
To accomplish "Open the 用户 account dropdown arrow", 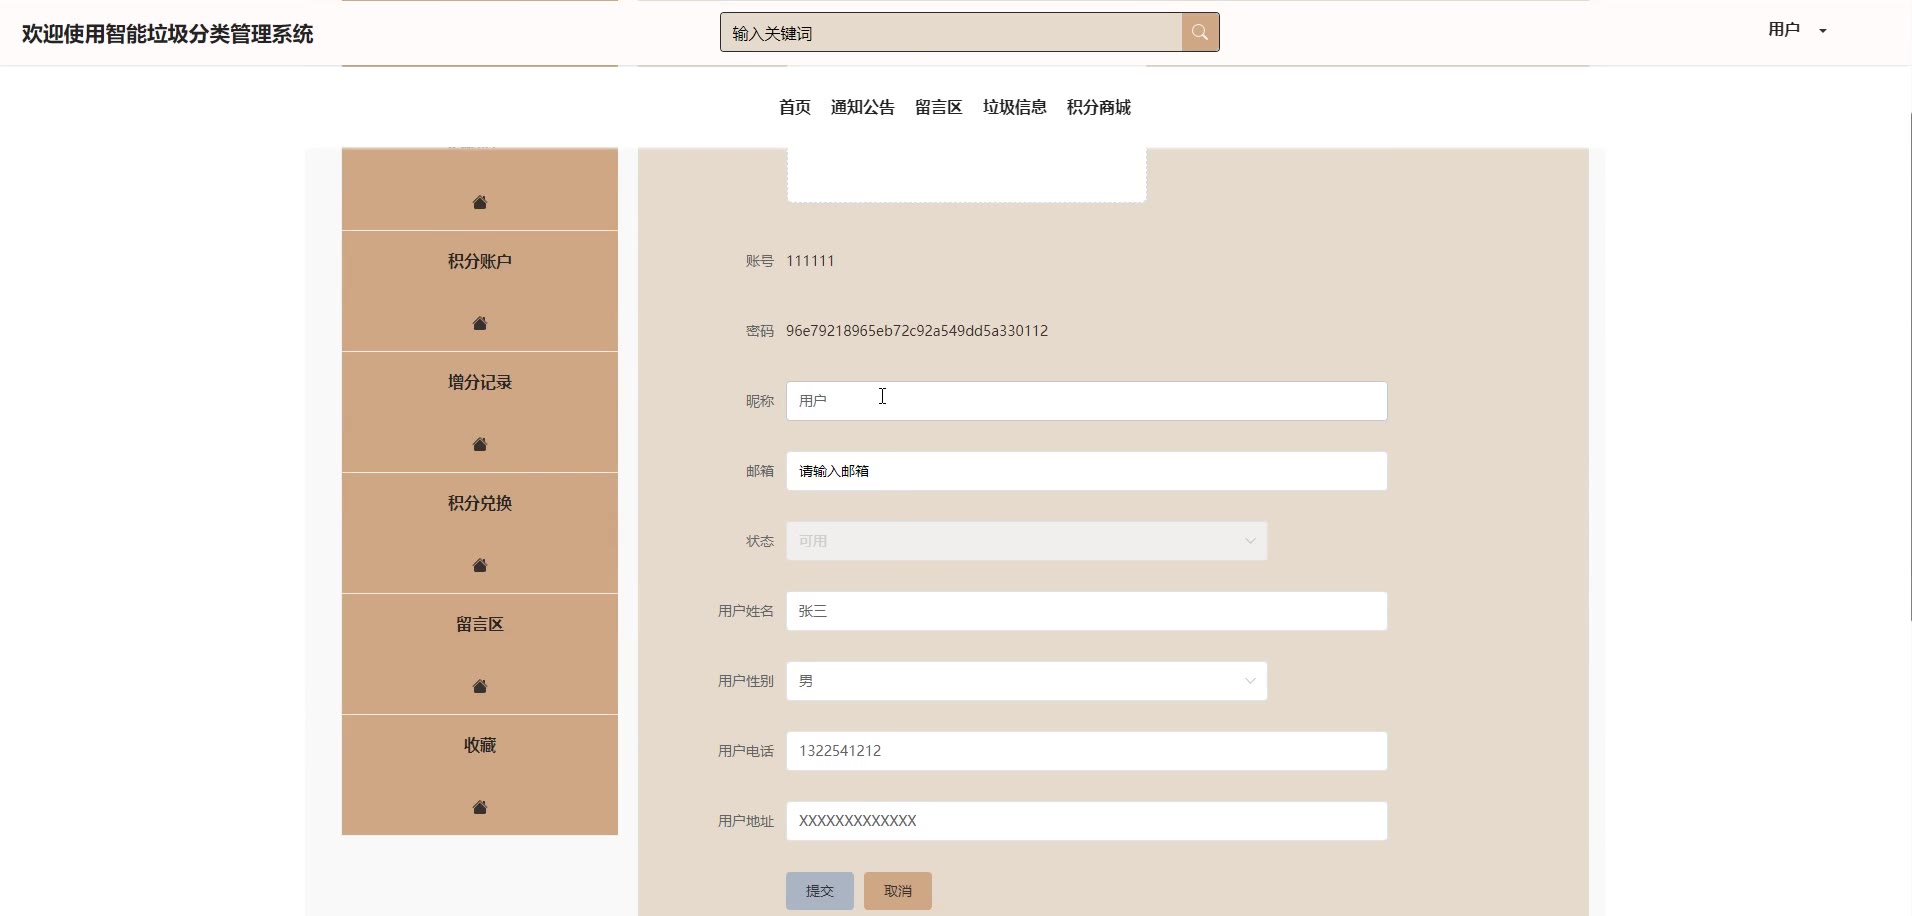I will [x=1823, y=31].
